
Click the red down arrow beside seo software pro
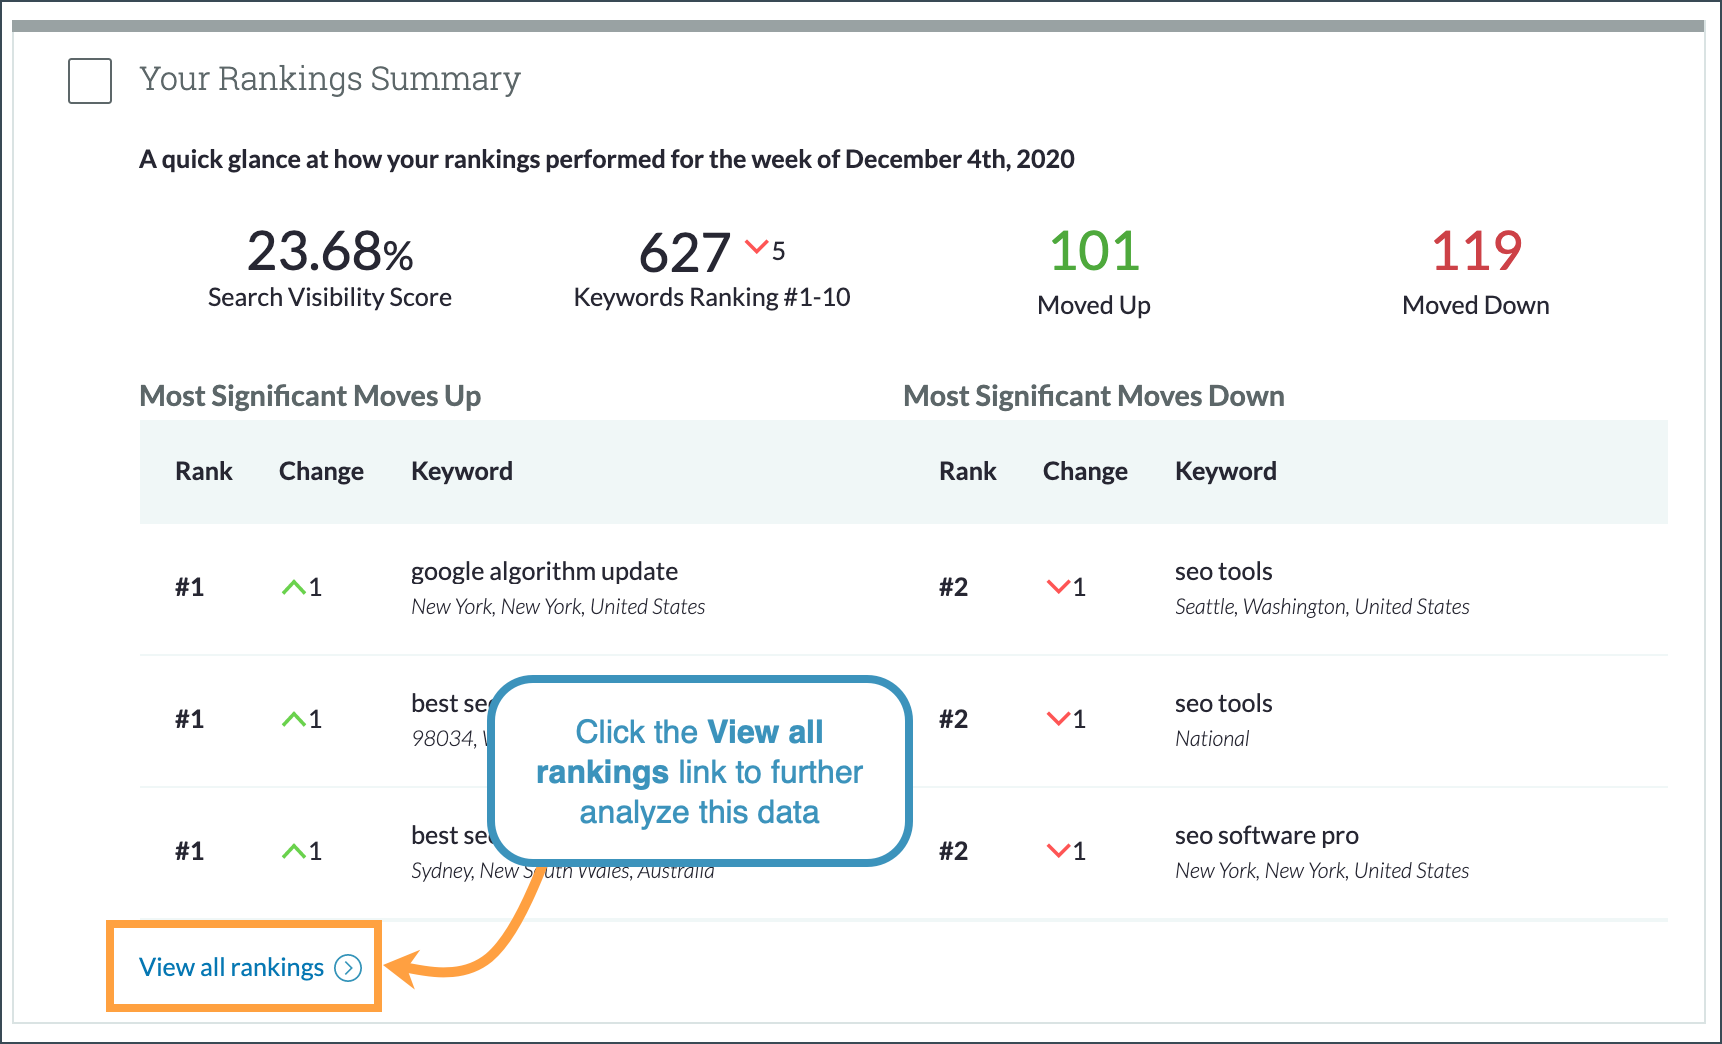pos(1057,850)
